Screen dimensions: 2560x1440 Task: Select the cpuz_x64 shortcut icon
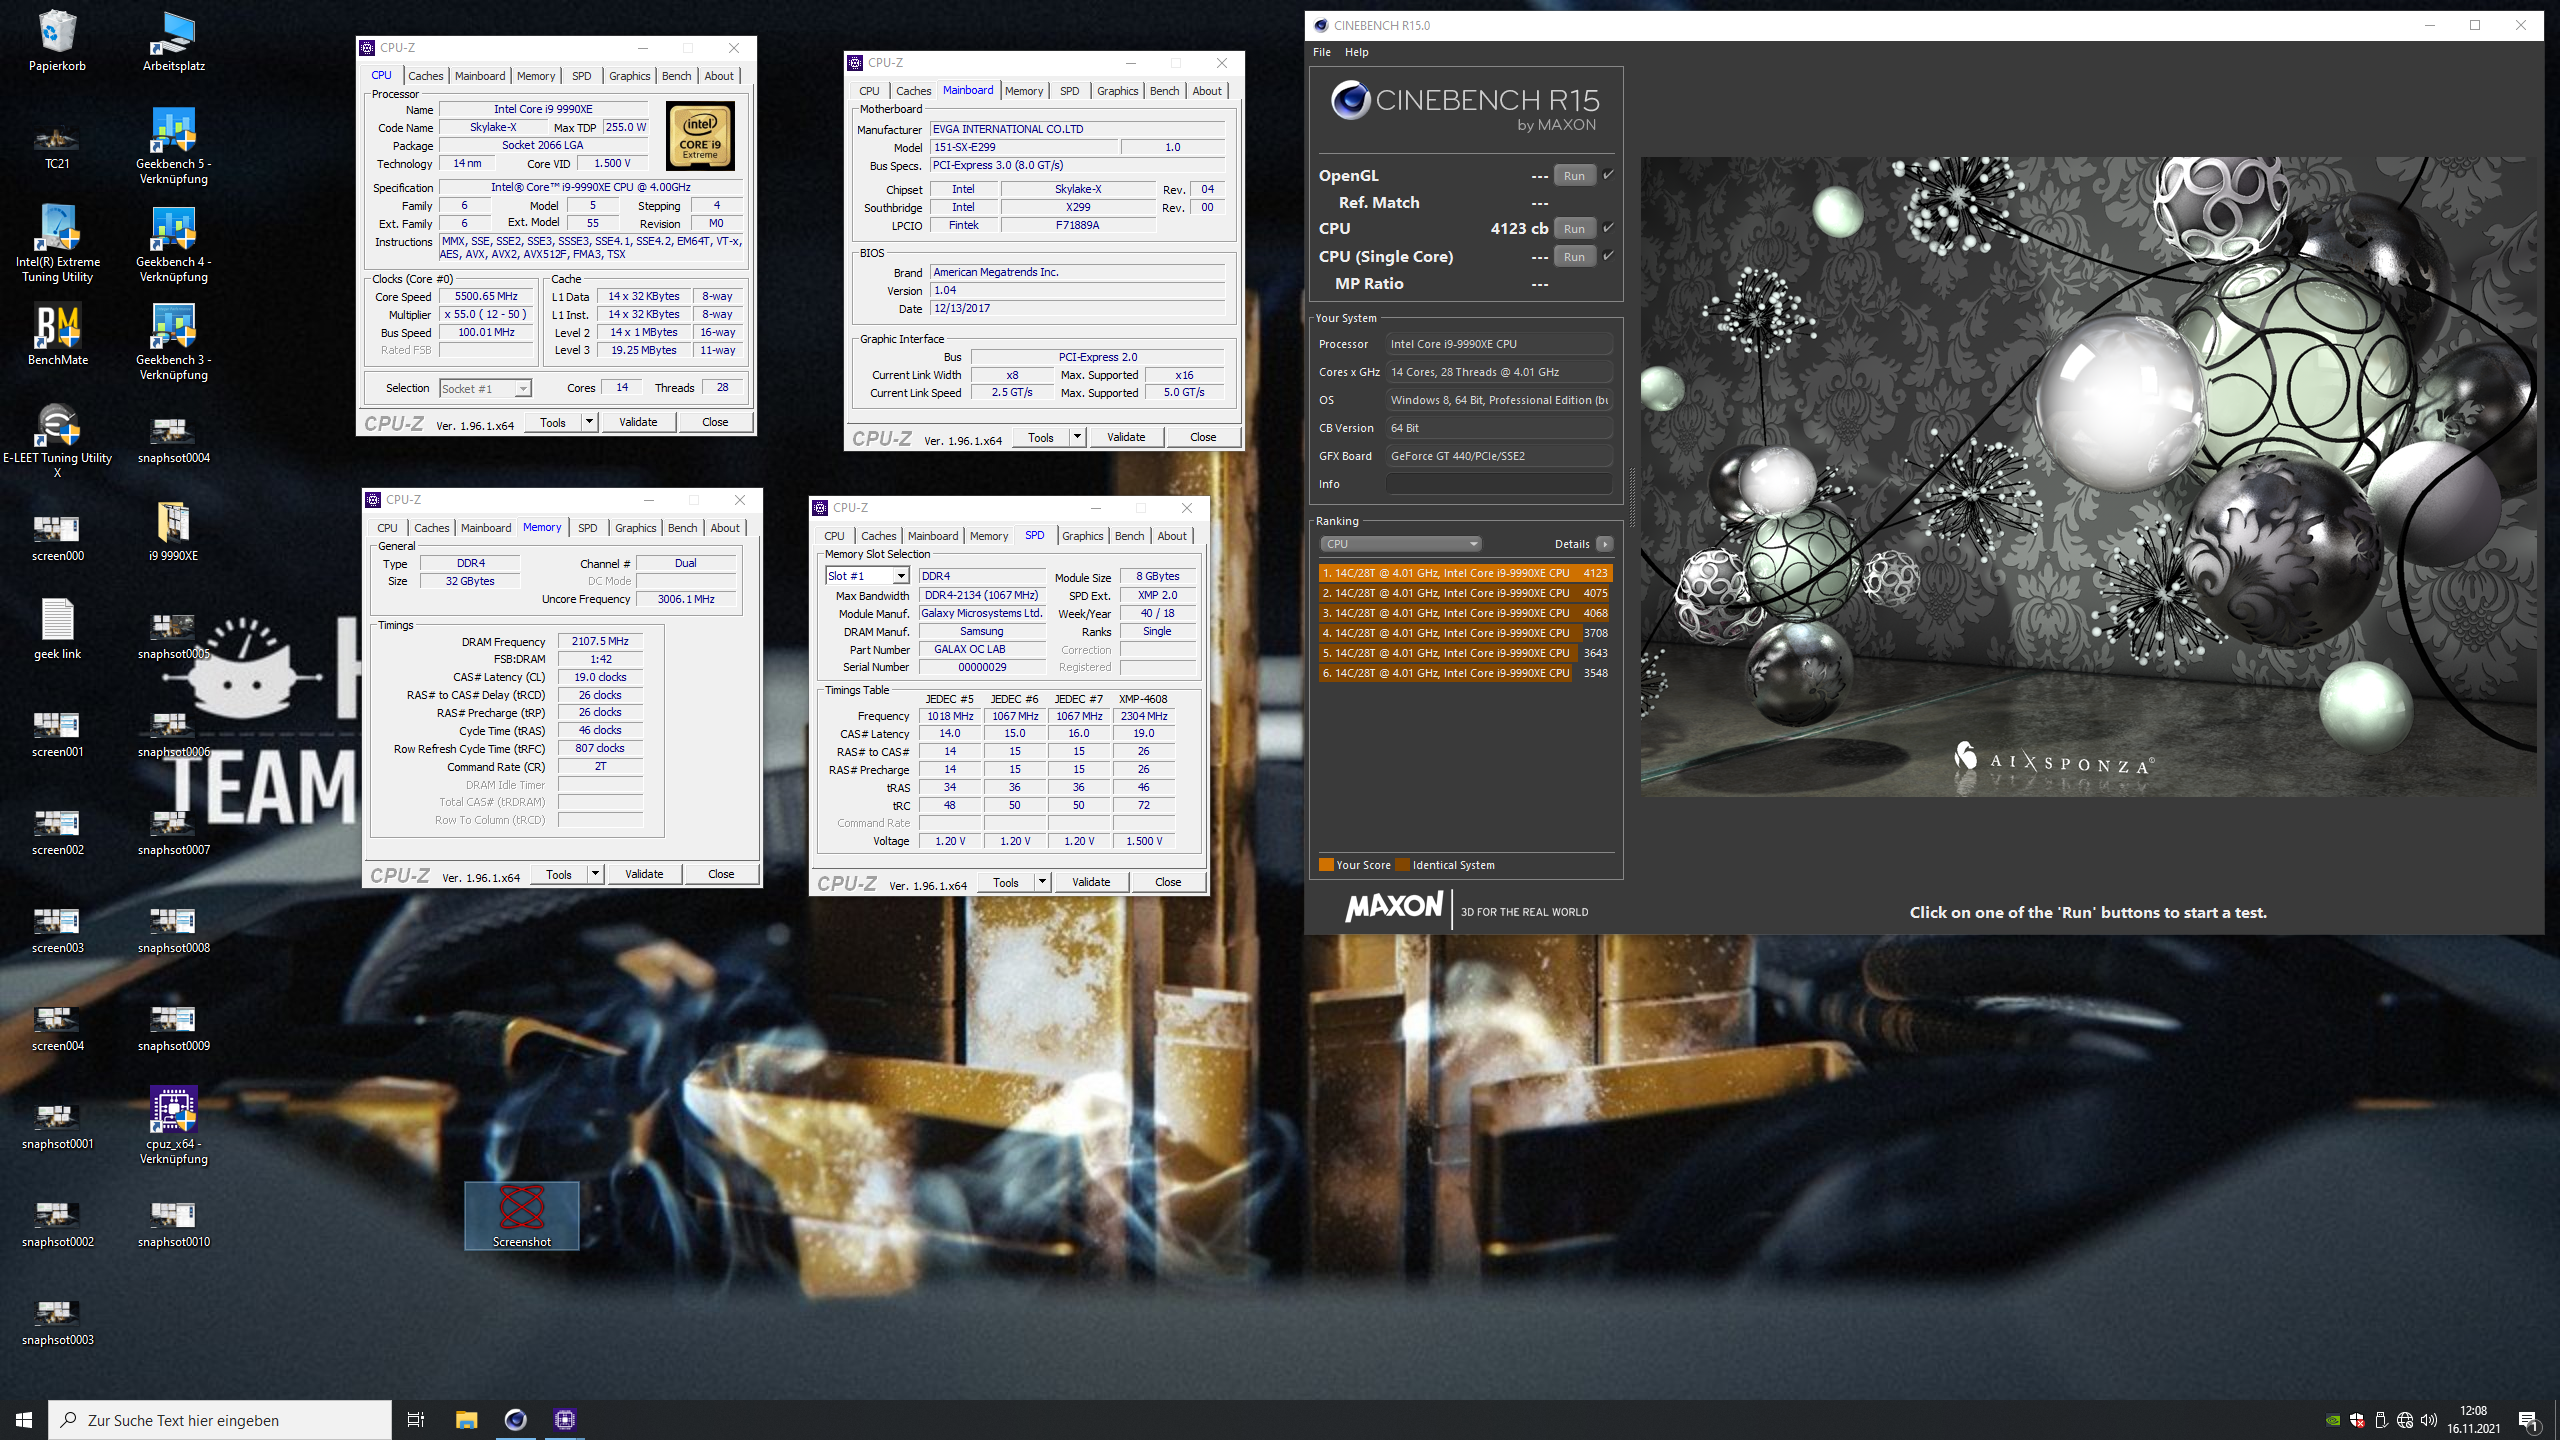click(173, 1126)
